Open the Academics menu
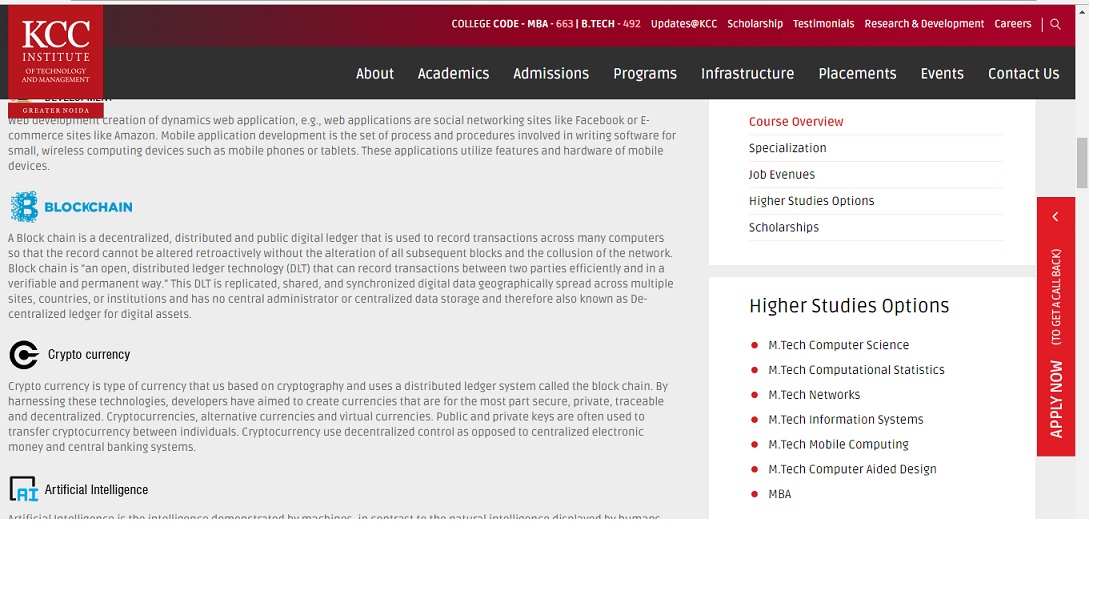The width and height of the screenshot is (1093, 615). 453,74
